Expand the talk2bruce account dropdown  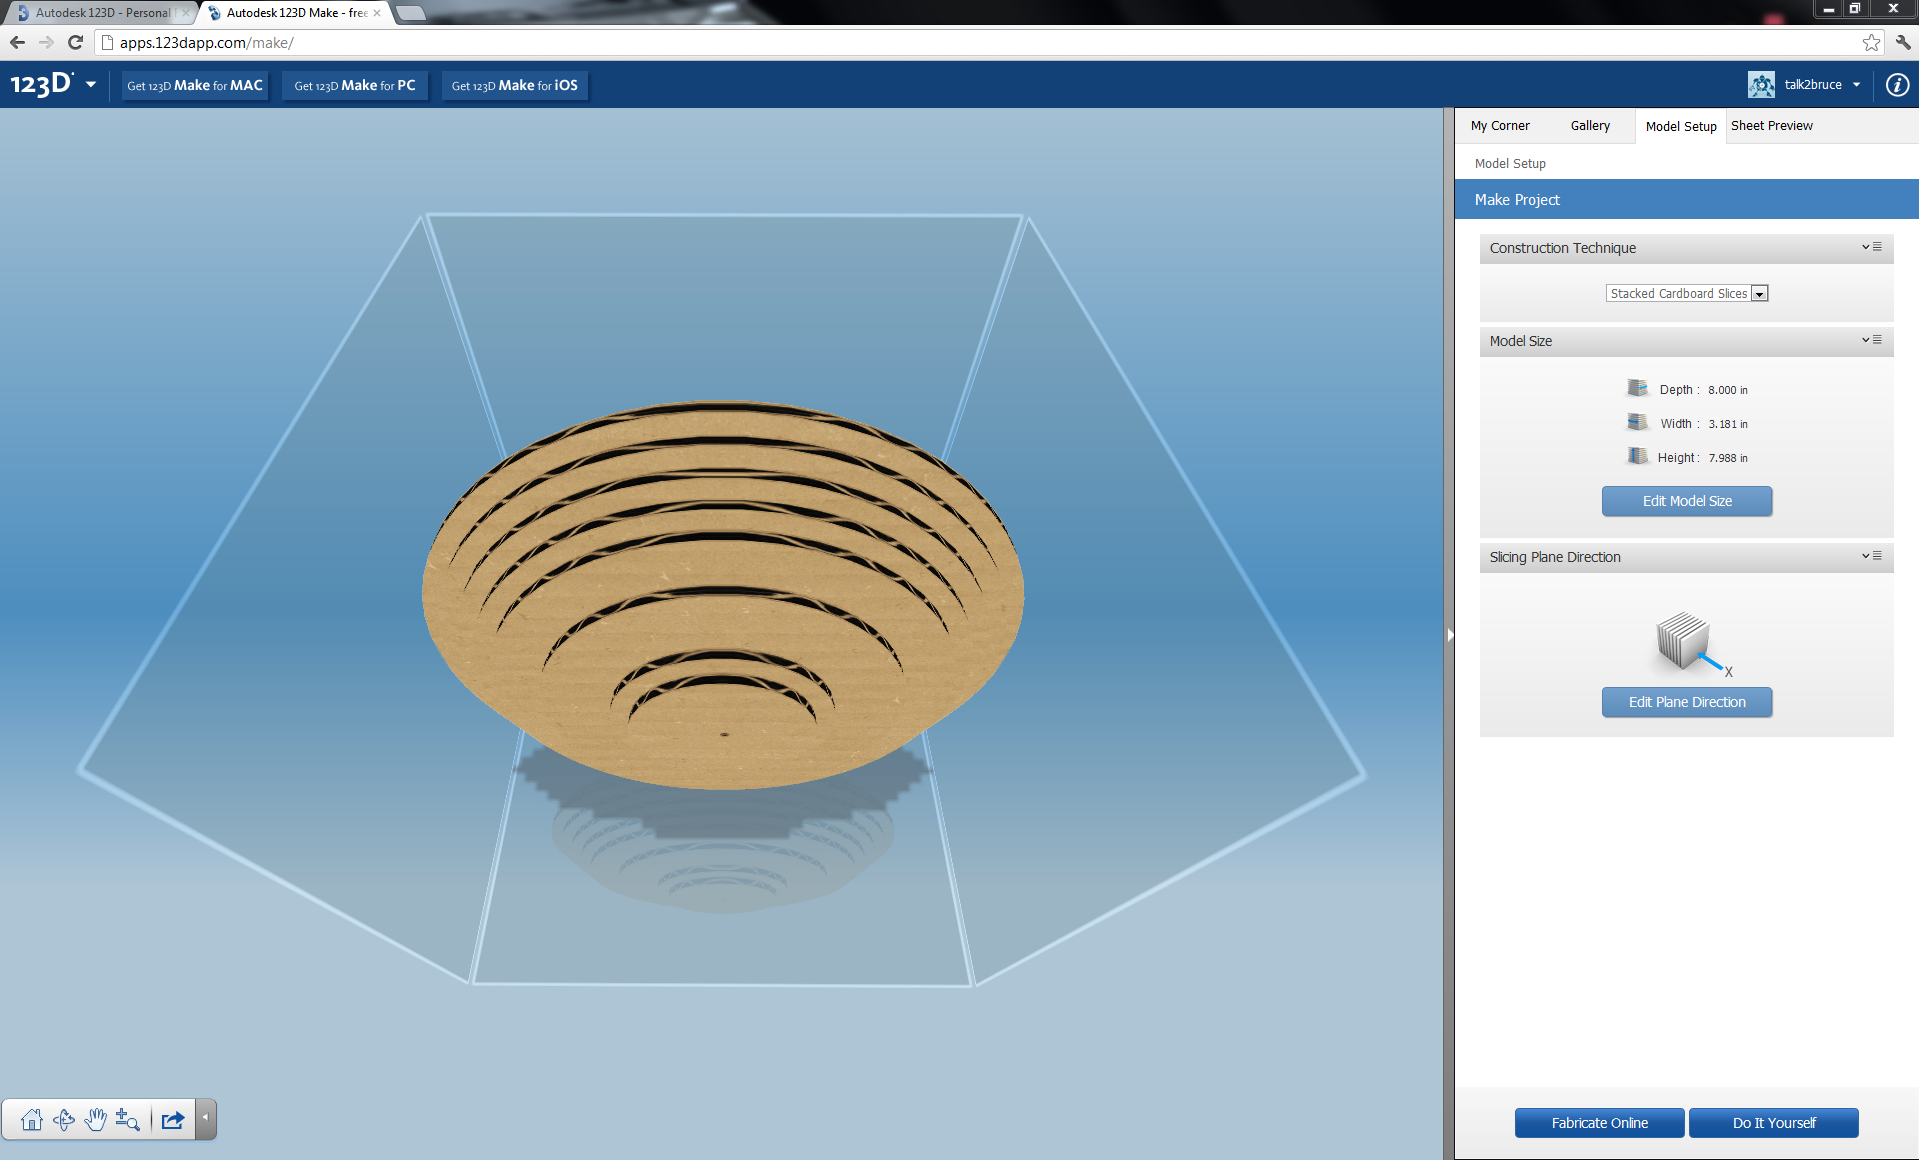1858,84
